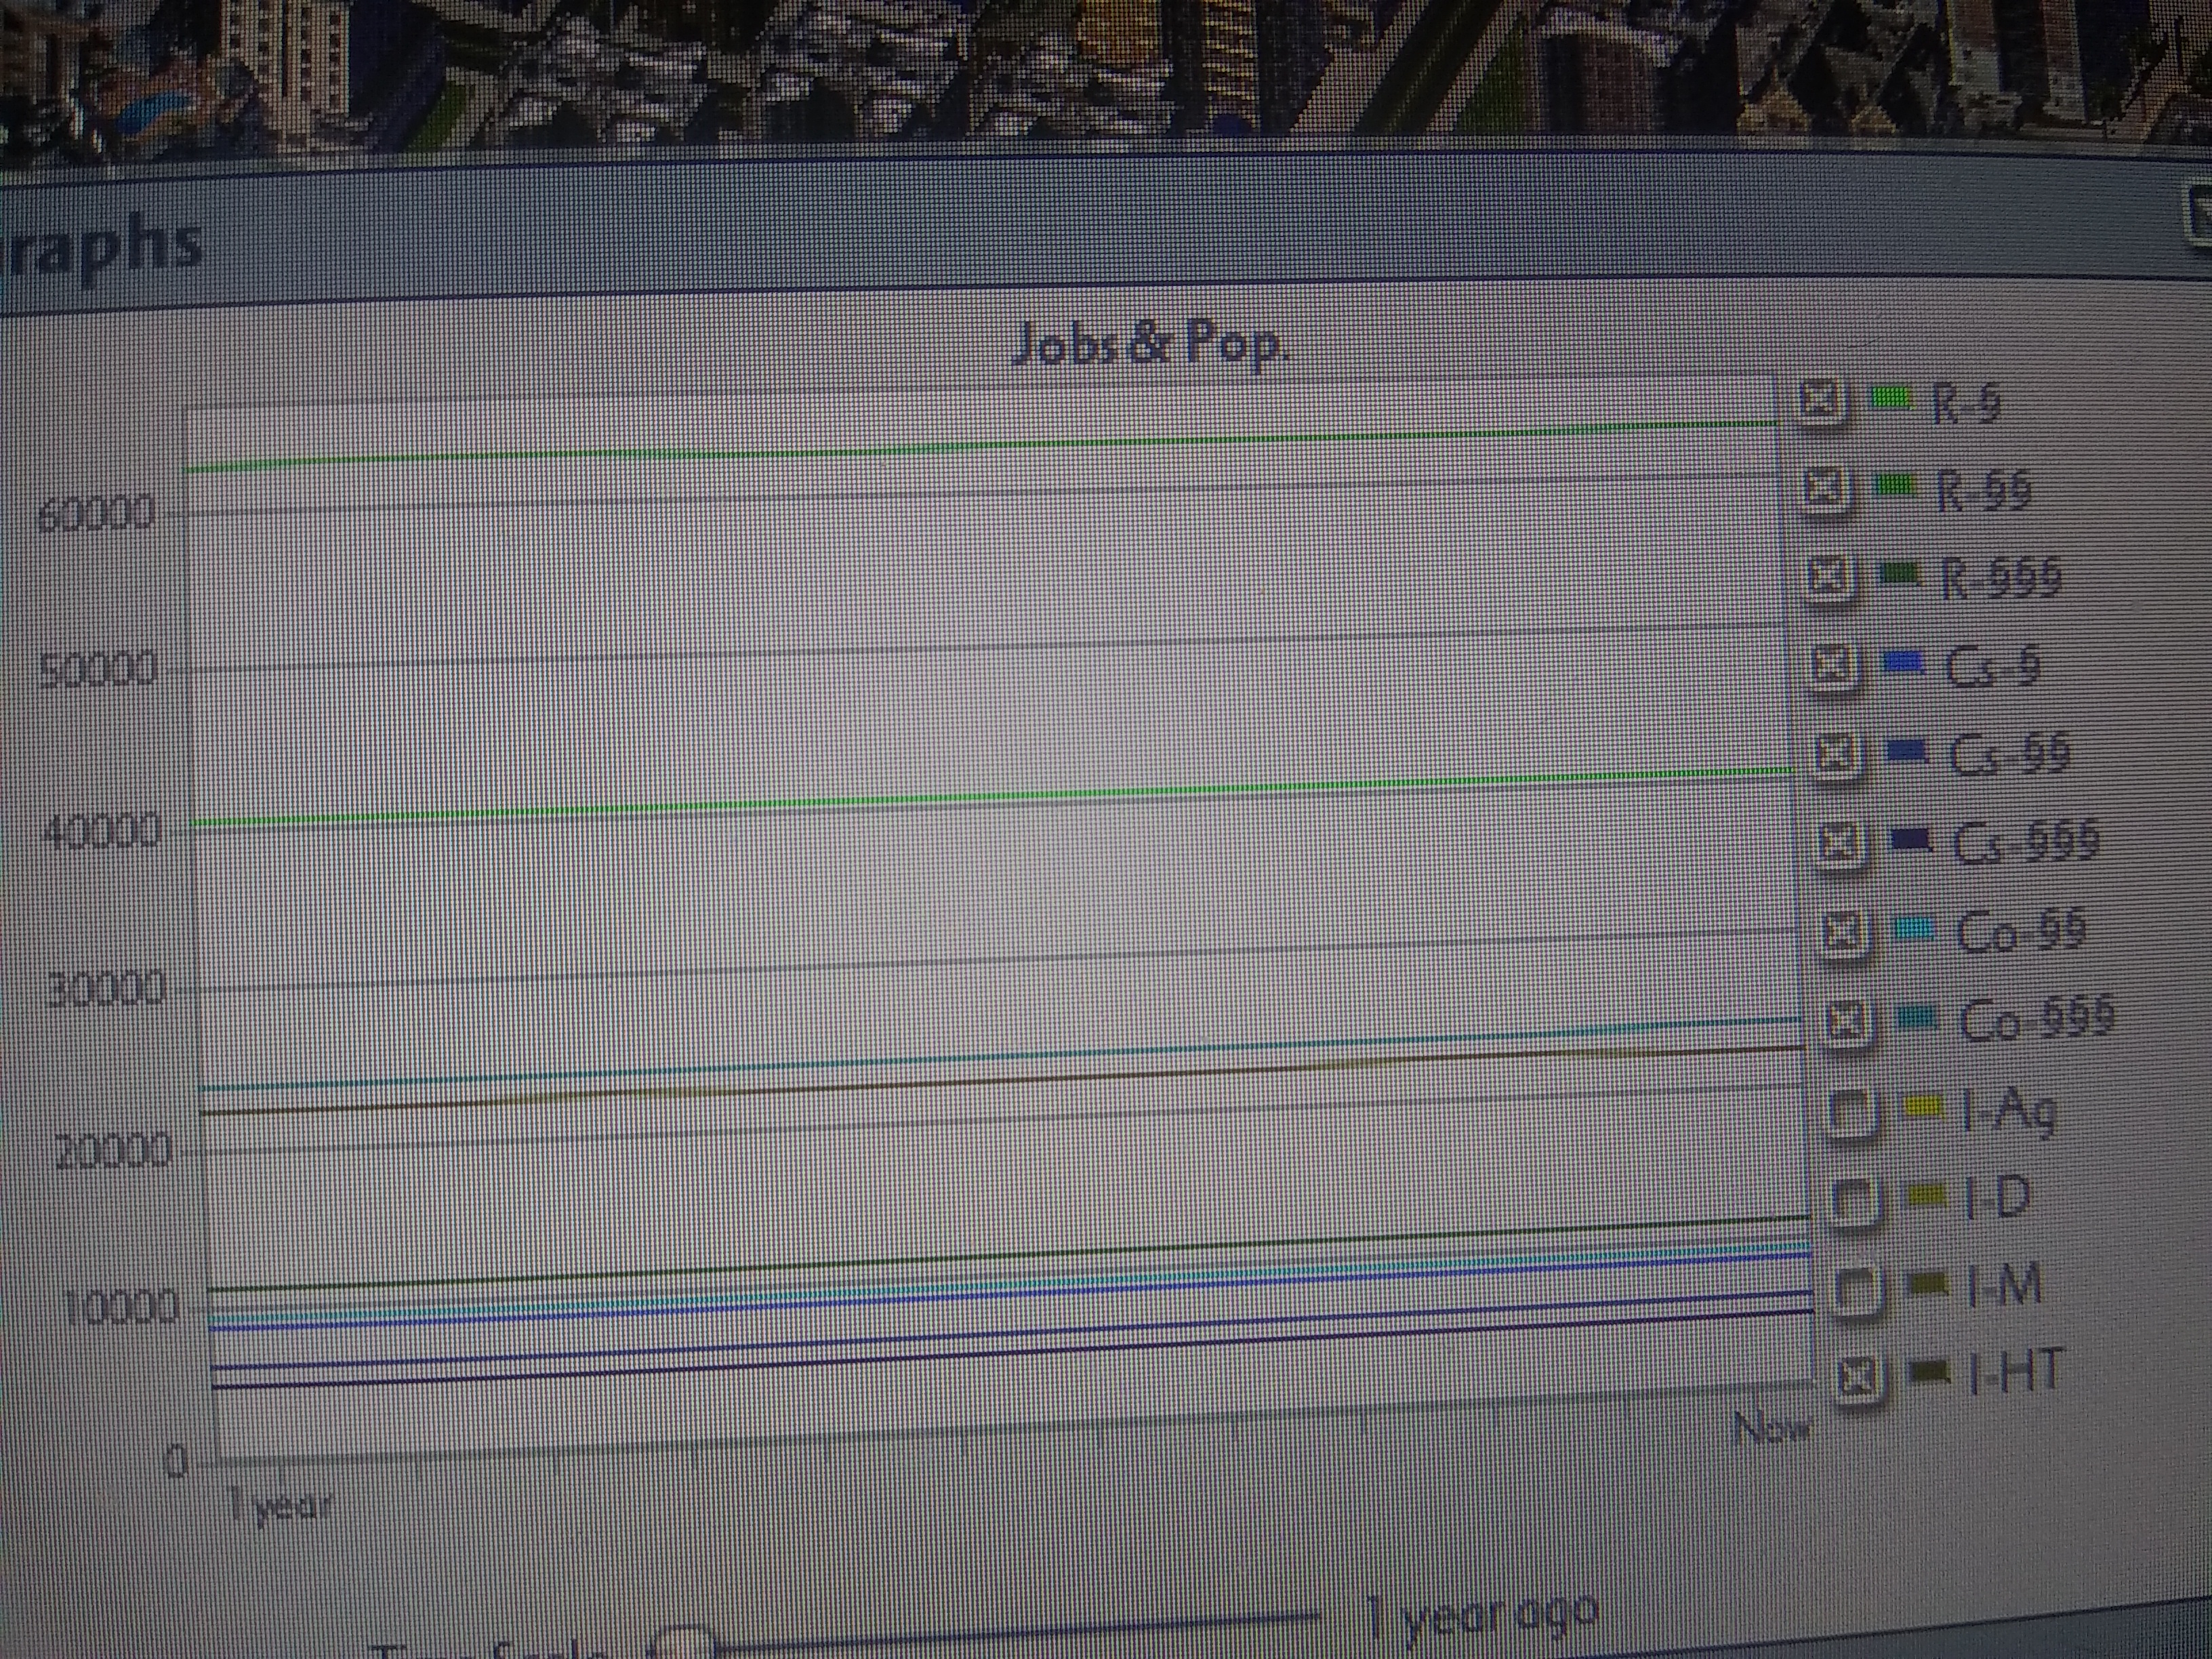This screenshot has height=1659, width=2212.
Task: Click the 60000 axis label
Action: [x=97, y=515]
